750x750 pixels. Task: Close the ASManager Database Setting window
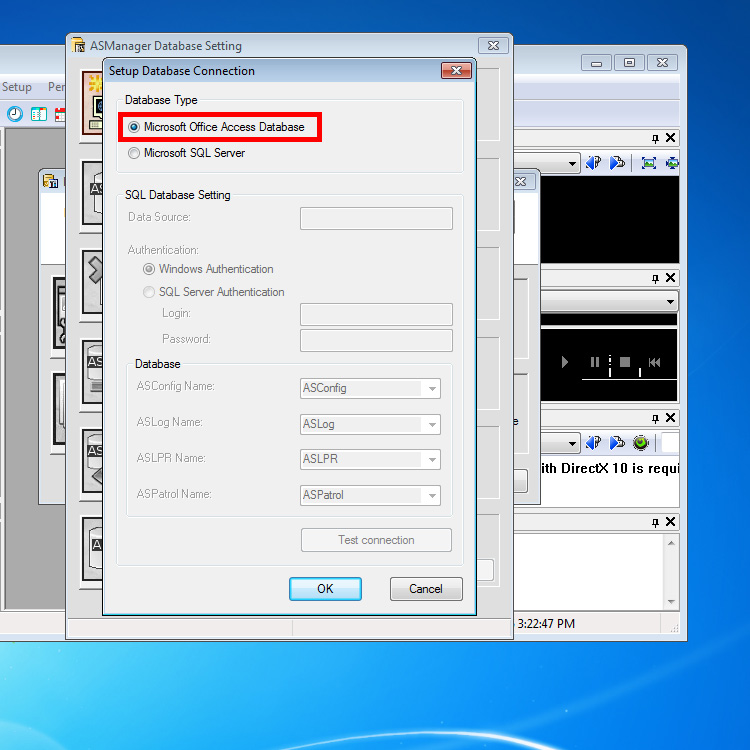pyautogui.click(x=493, y=46)
